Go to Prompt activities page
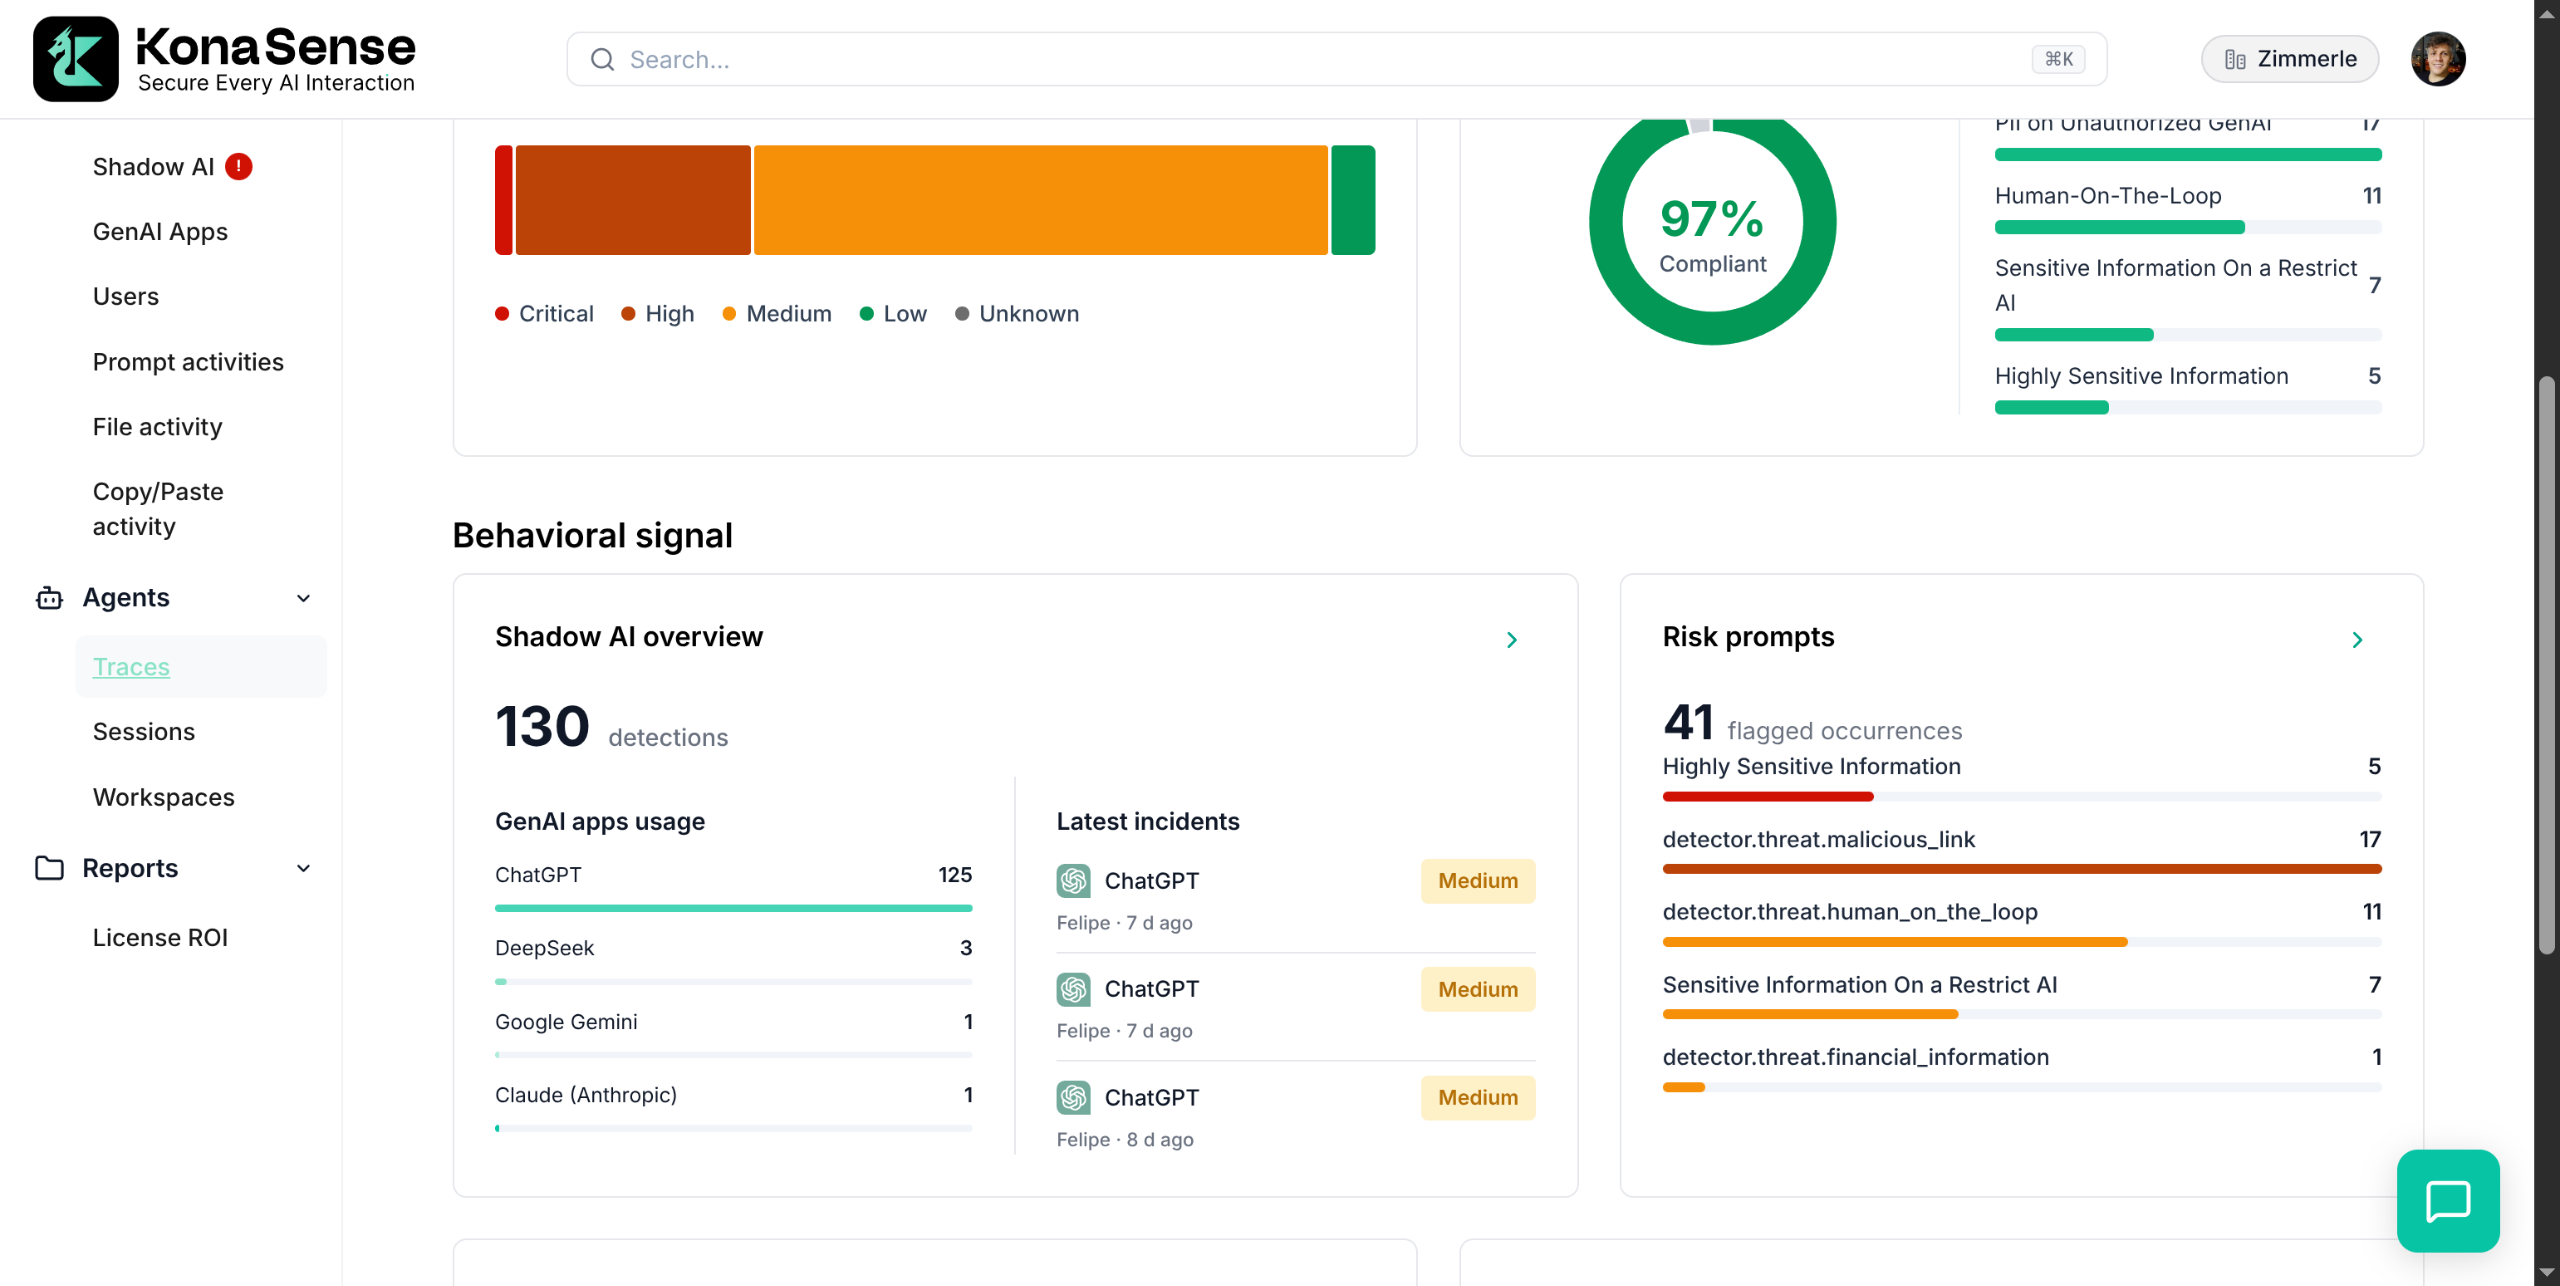This screenshot has width=2560, height=1286. [188, 362]
